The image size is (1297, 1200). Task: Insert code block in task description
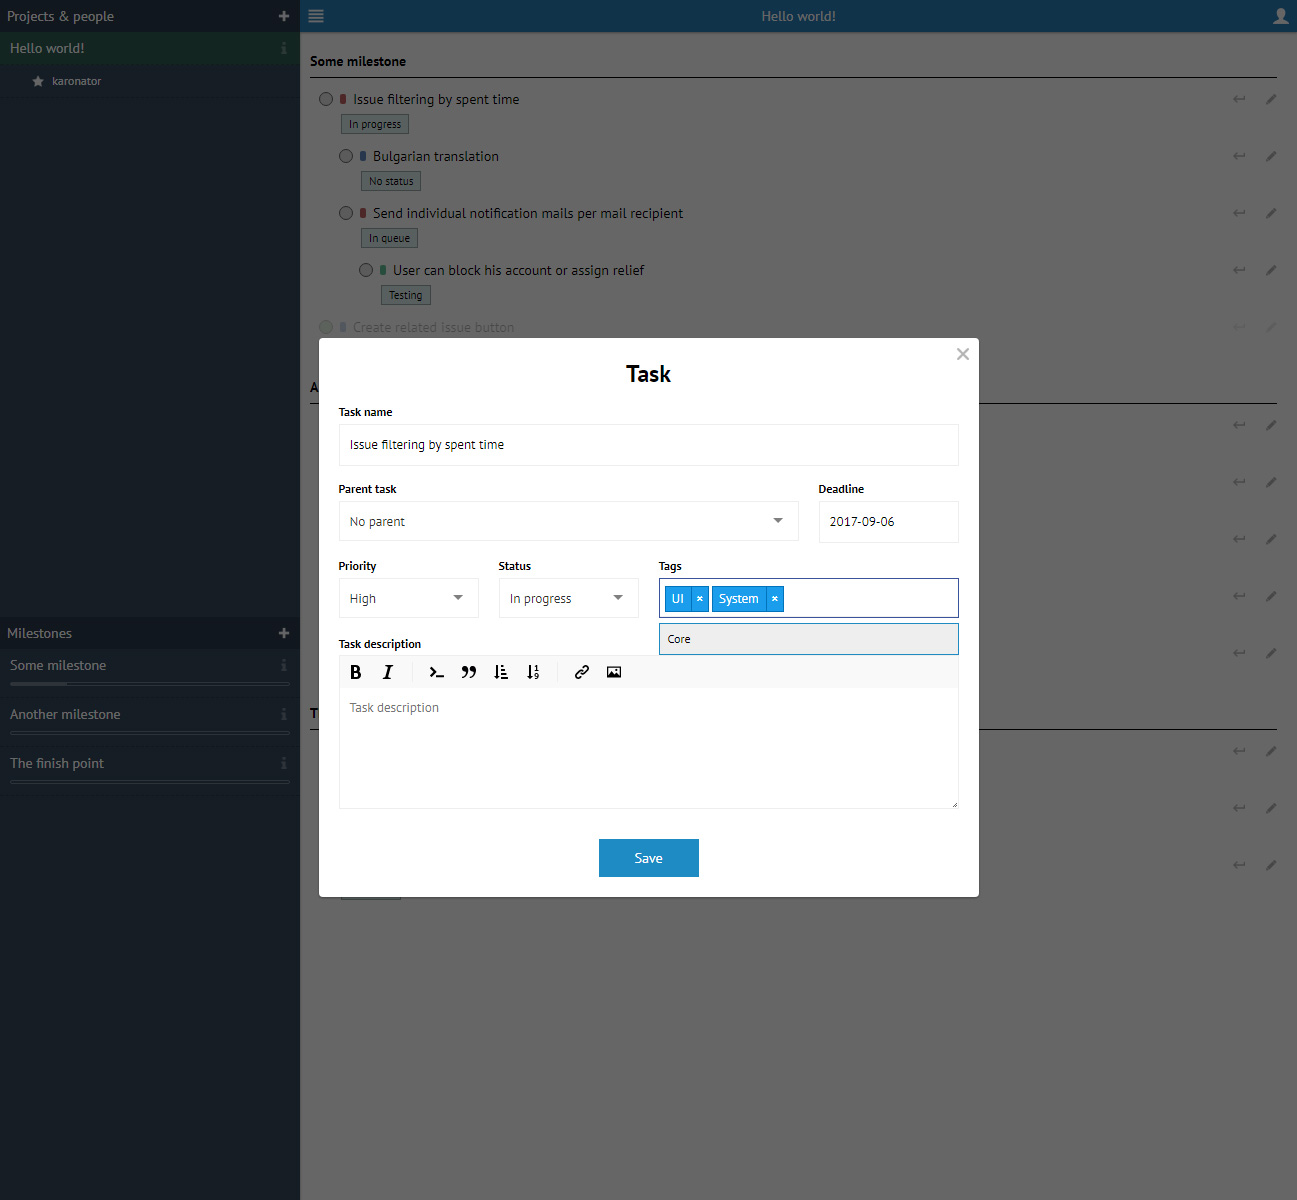[x=436, y=672]
